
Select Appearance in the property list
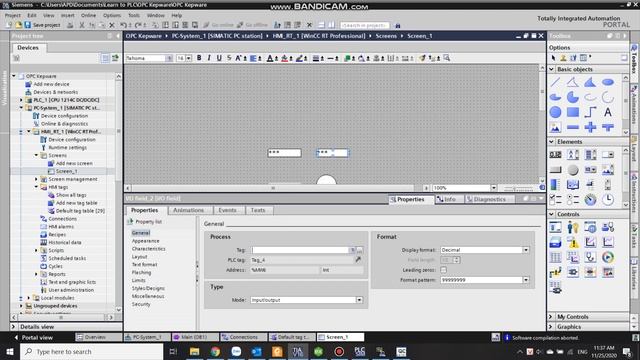coord(145,241)
